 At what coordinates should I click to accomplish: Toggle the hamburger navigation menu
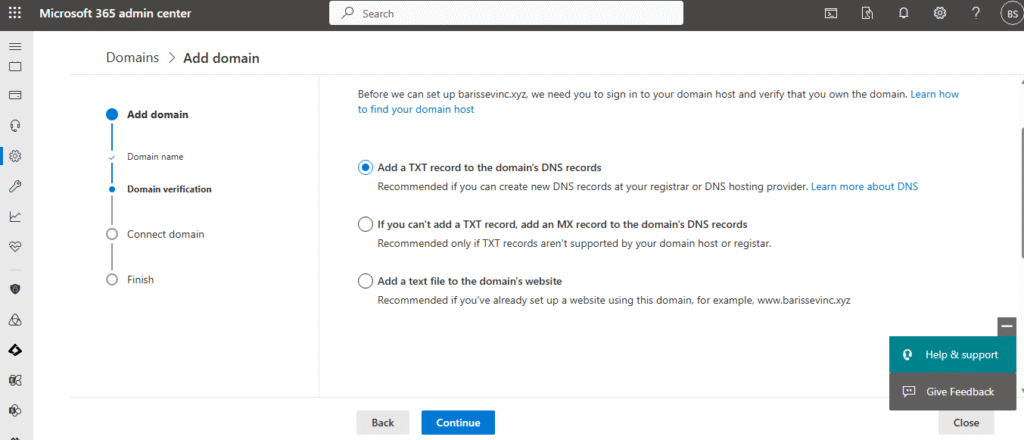(x=15, y=47)
